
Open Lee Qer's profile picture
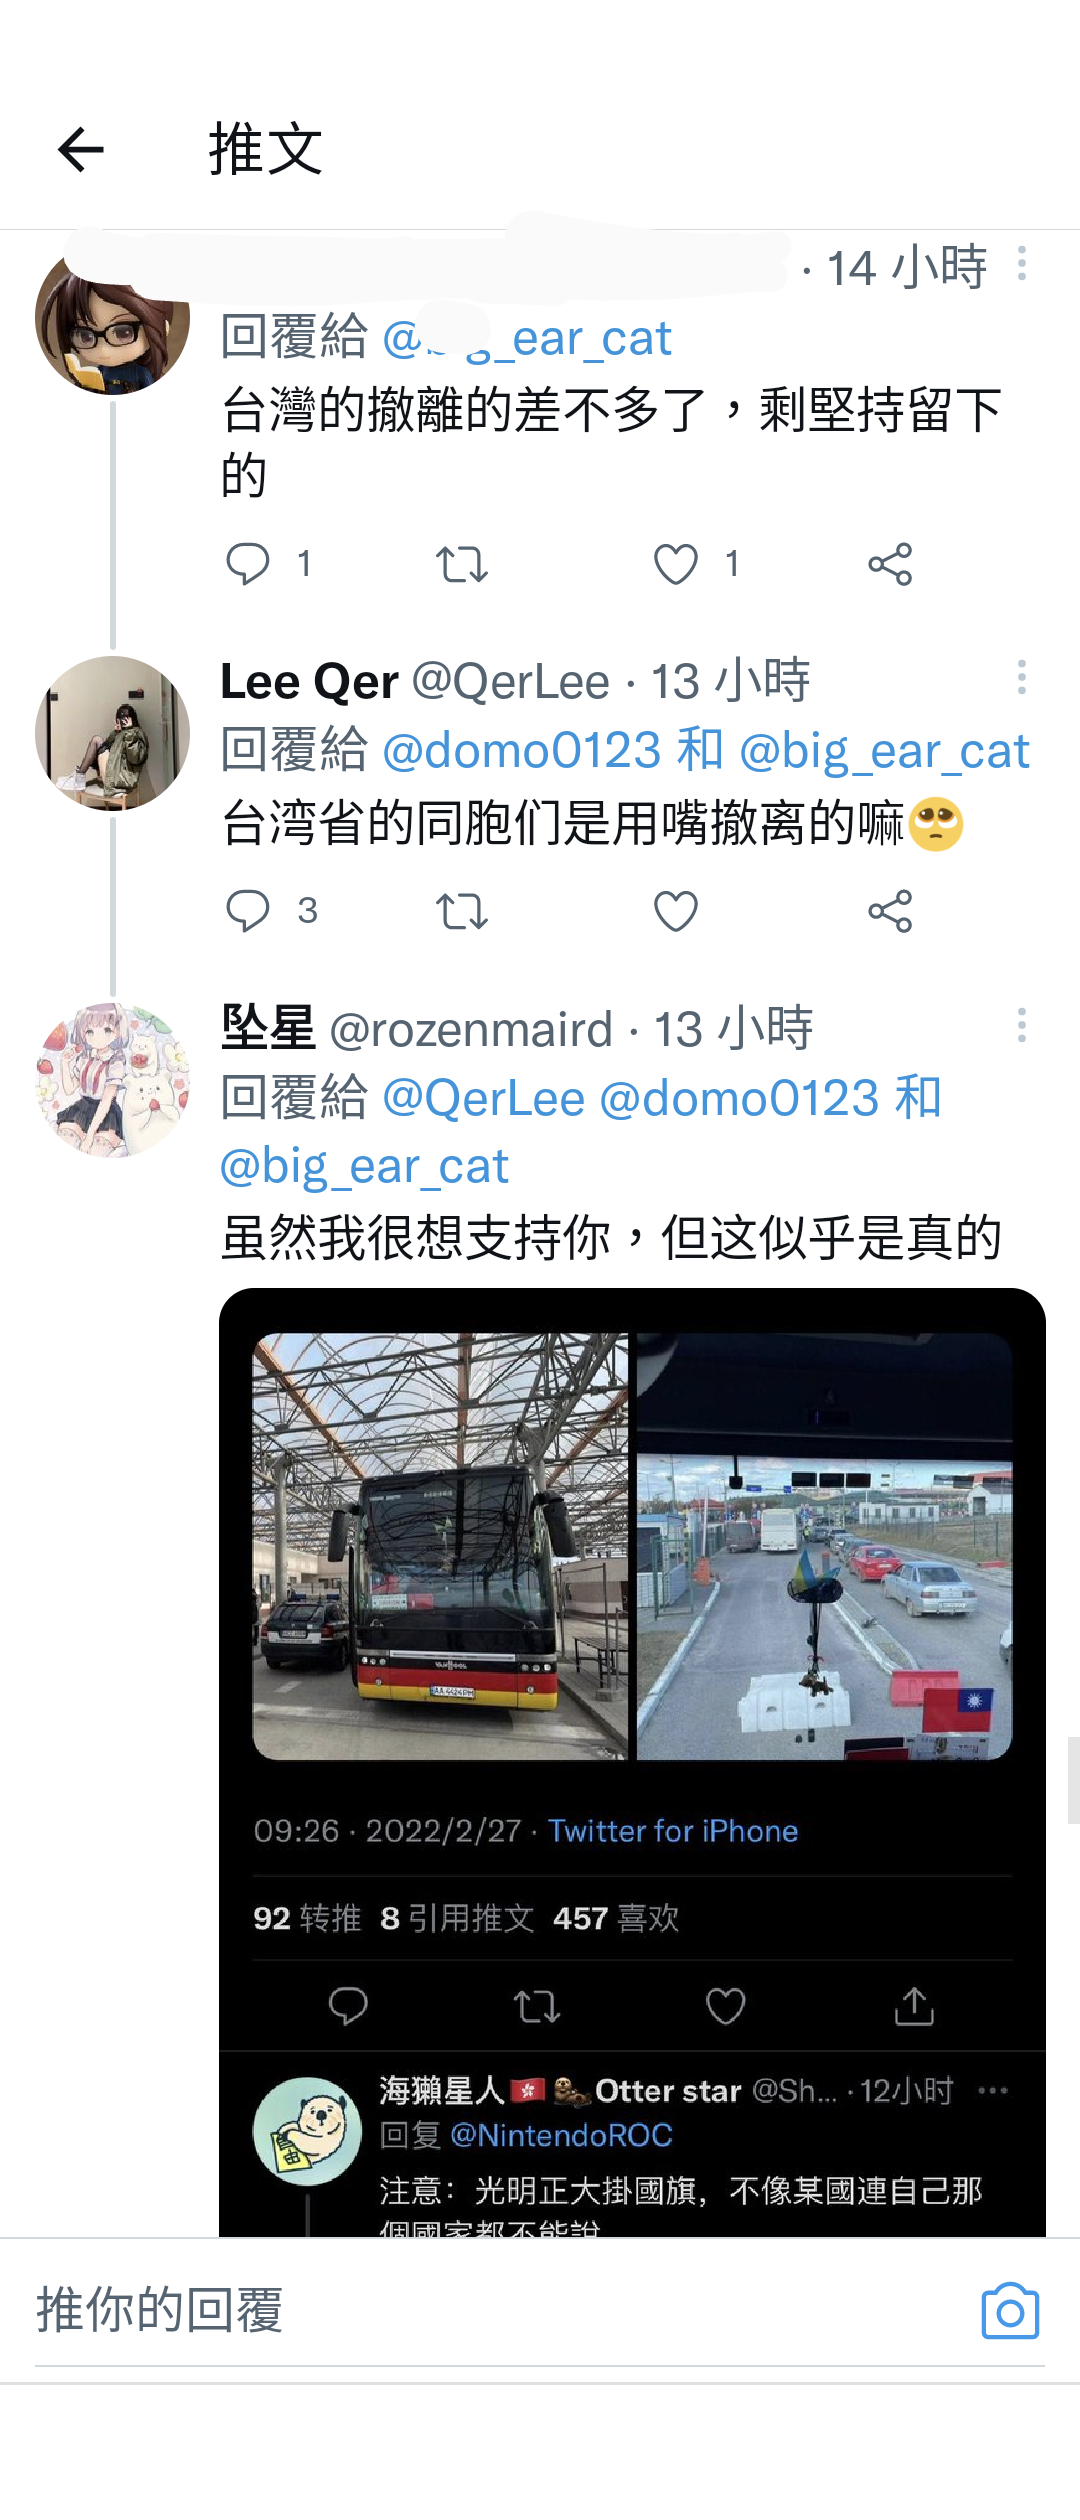(x=112, y=733)
